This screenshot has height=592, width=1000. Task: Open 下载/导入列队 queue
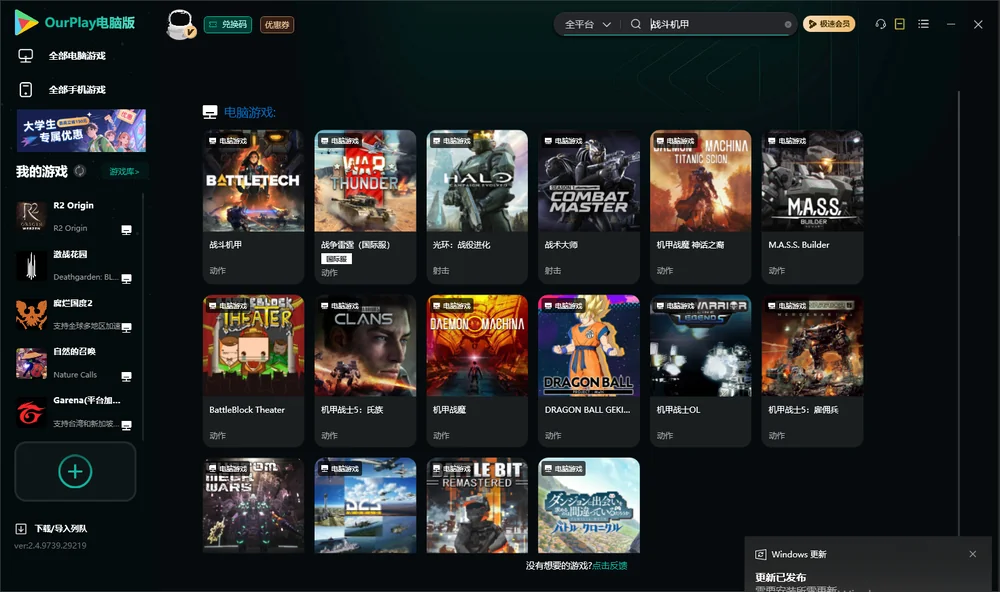coord(61,528)
